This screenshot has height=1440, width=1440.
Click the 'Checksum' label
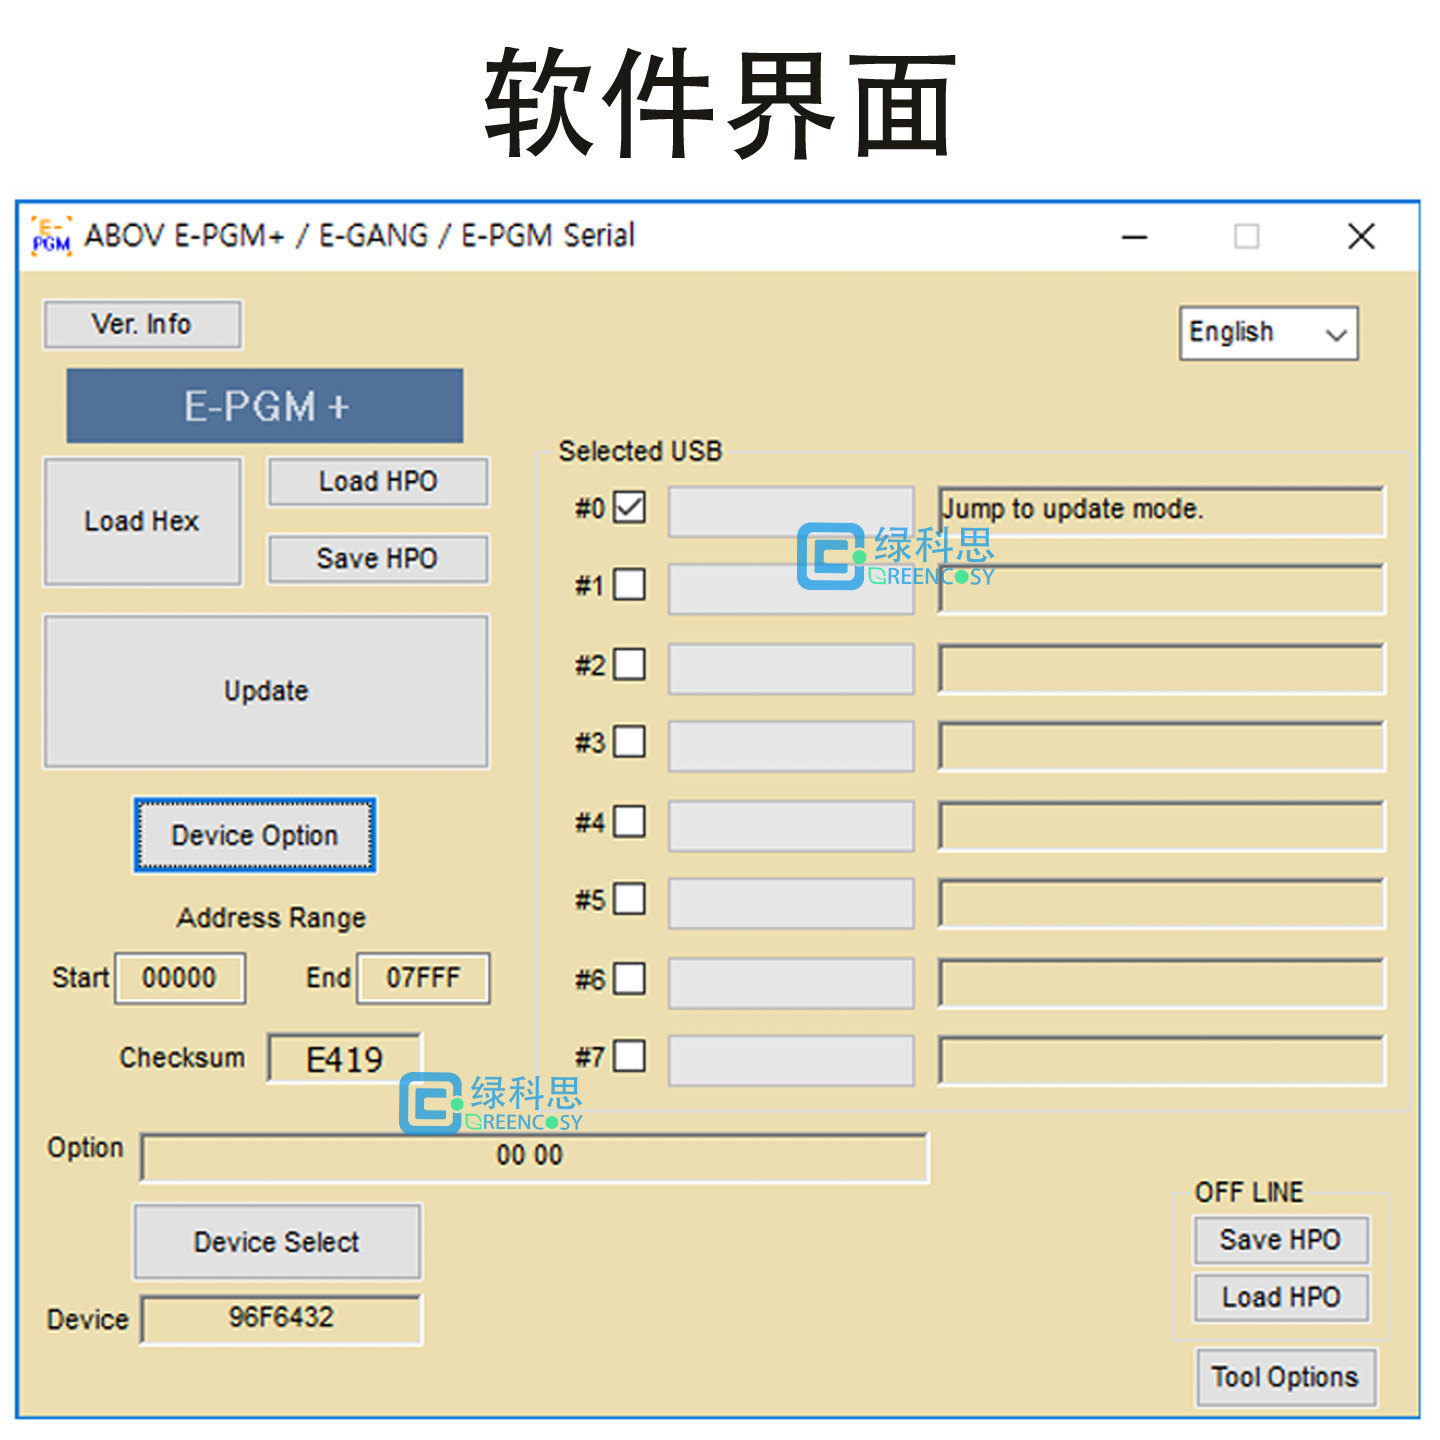[x=182, y=1057]
